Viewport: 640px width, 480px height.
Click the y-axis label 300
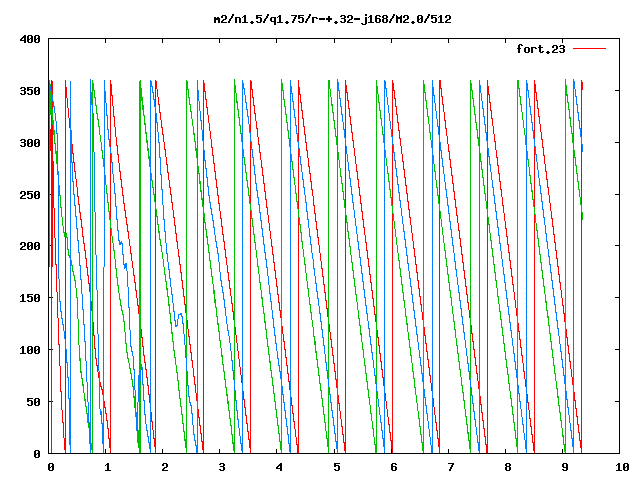pyautogui.click(x=30, y=143)
